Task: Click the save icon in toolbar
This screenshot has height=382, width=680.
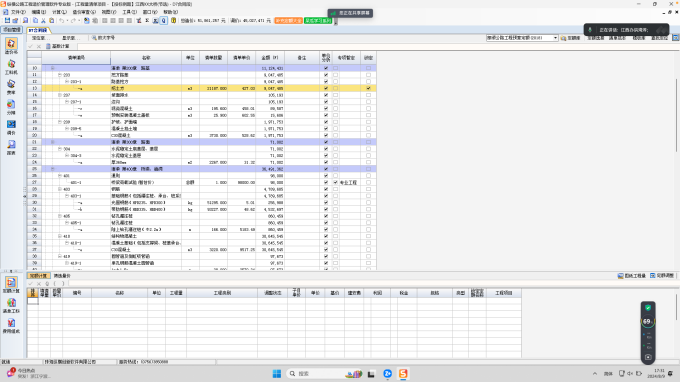Action: 7,20
